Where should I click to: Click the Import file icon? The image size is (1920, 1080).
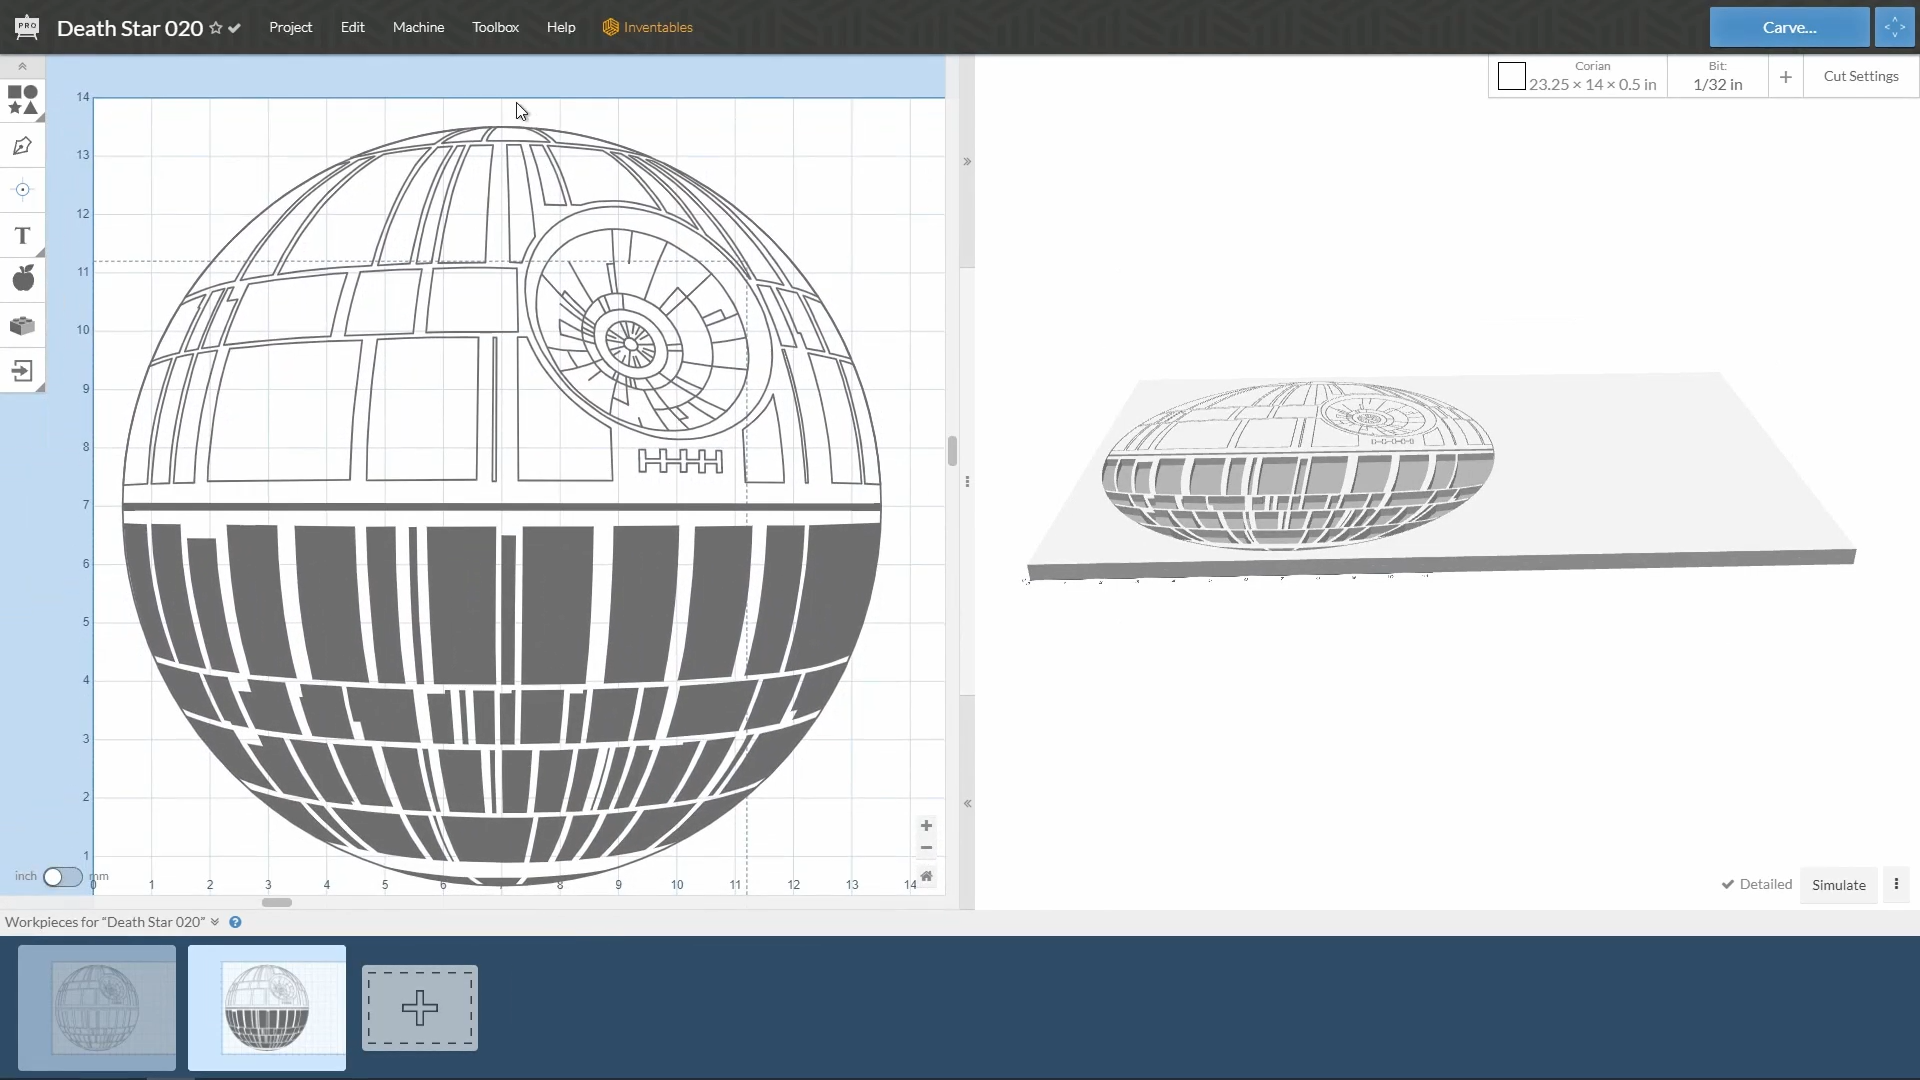coord(22,371)
